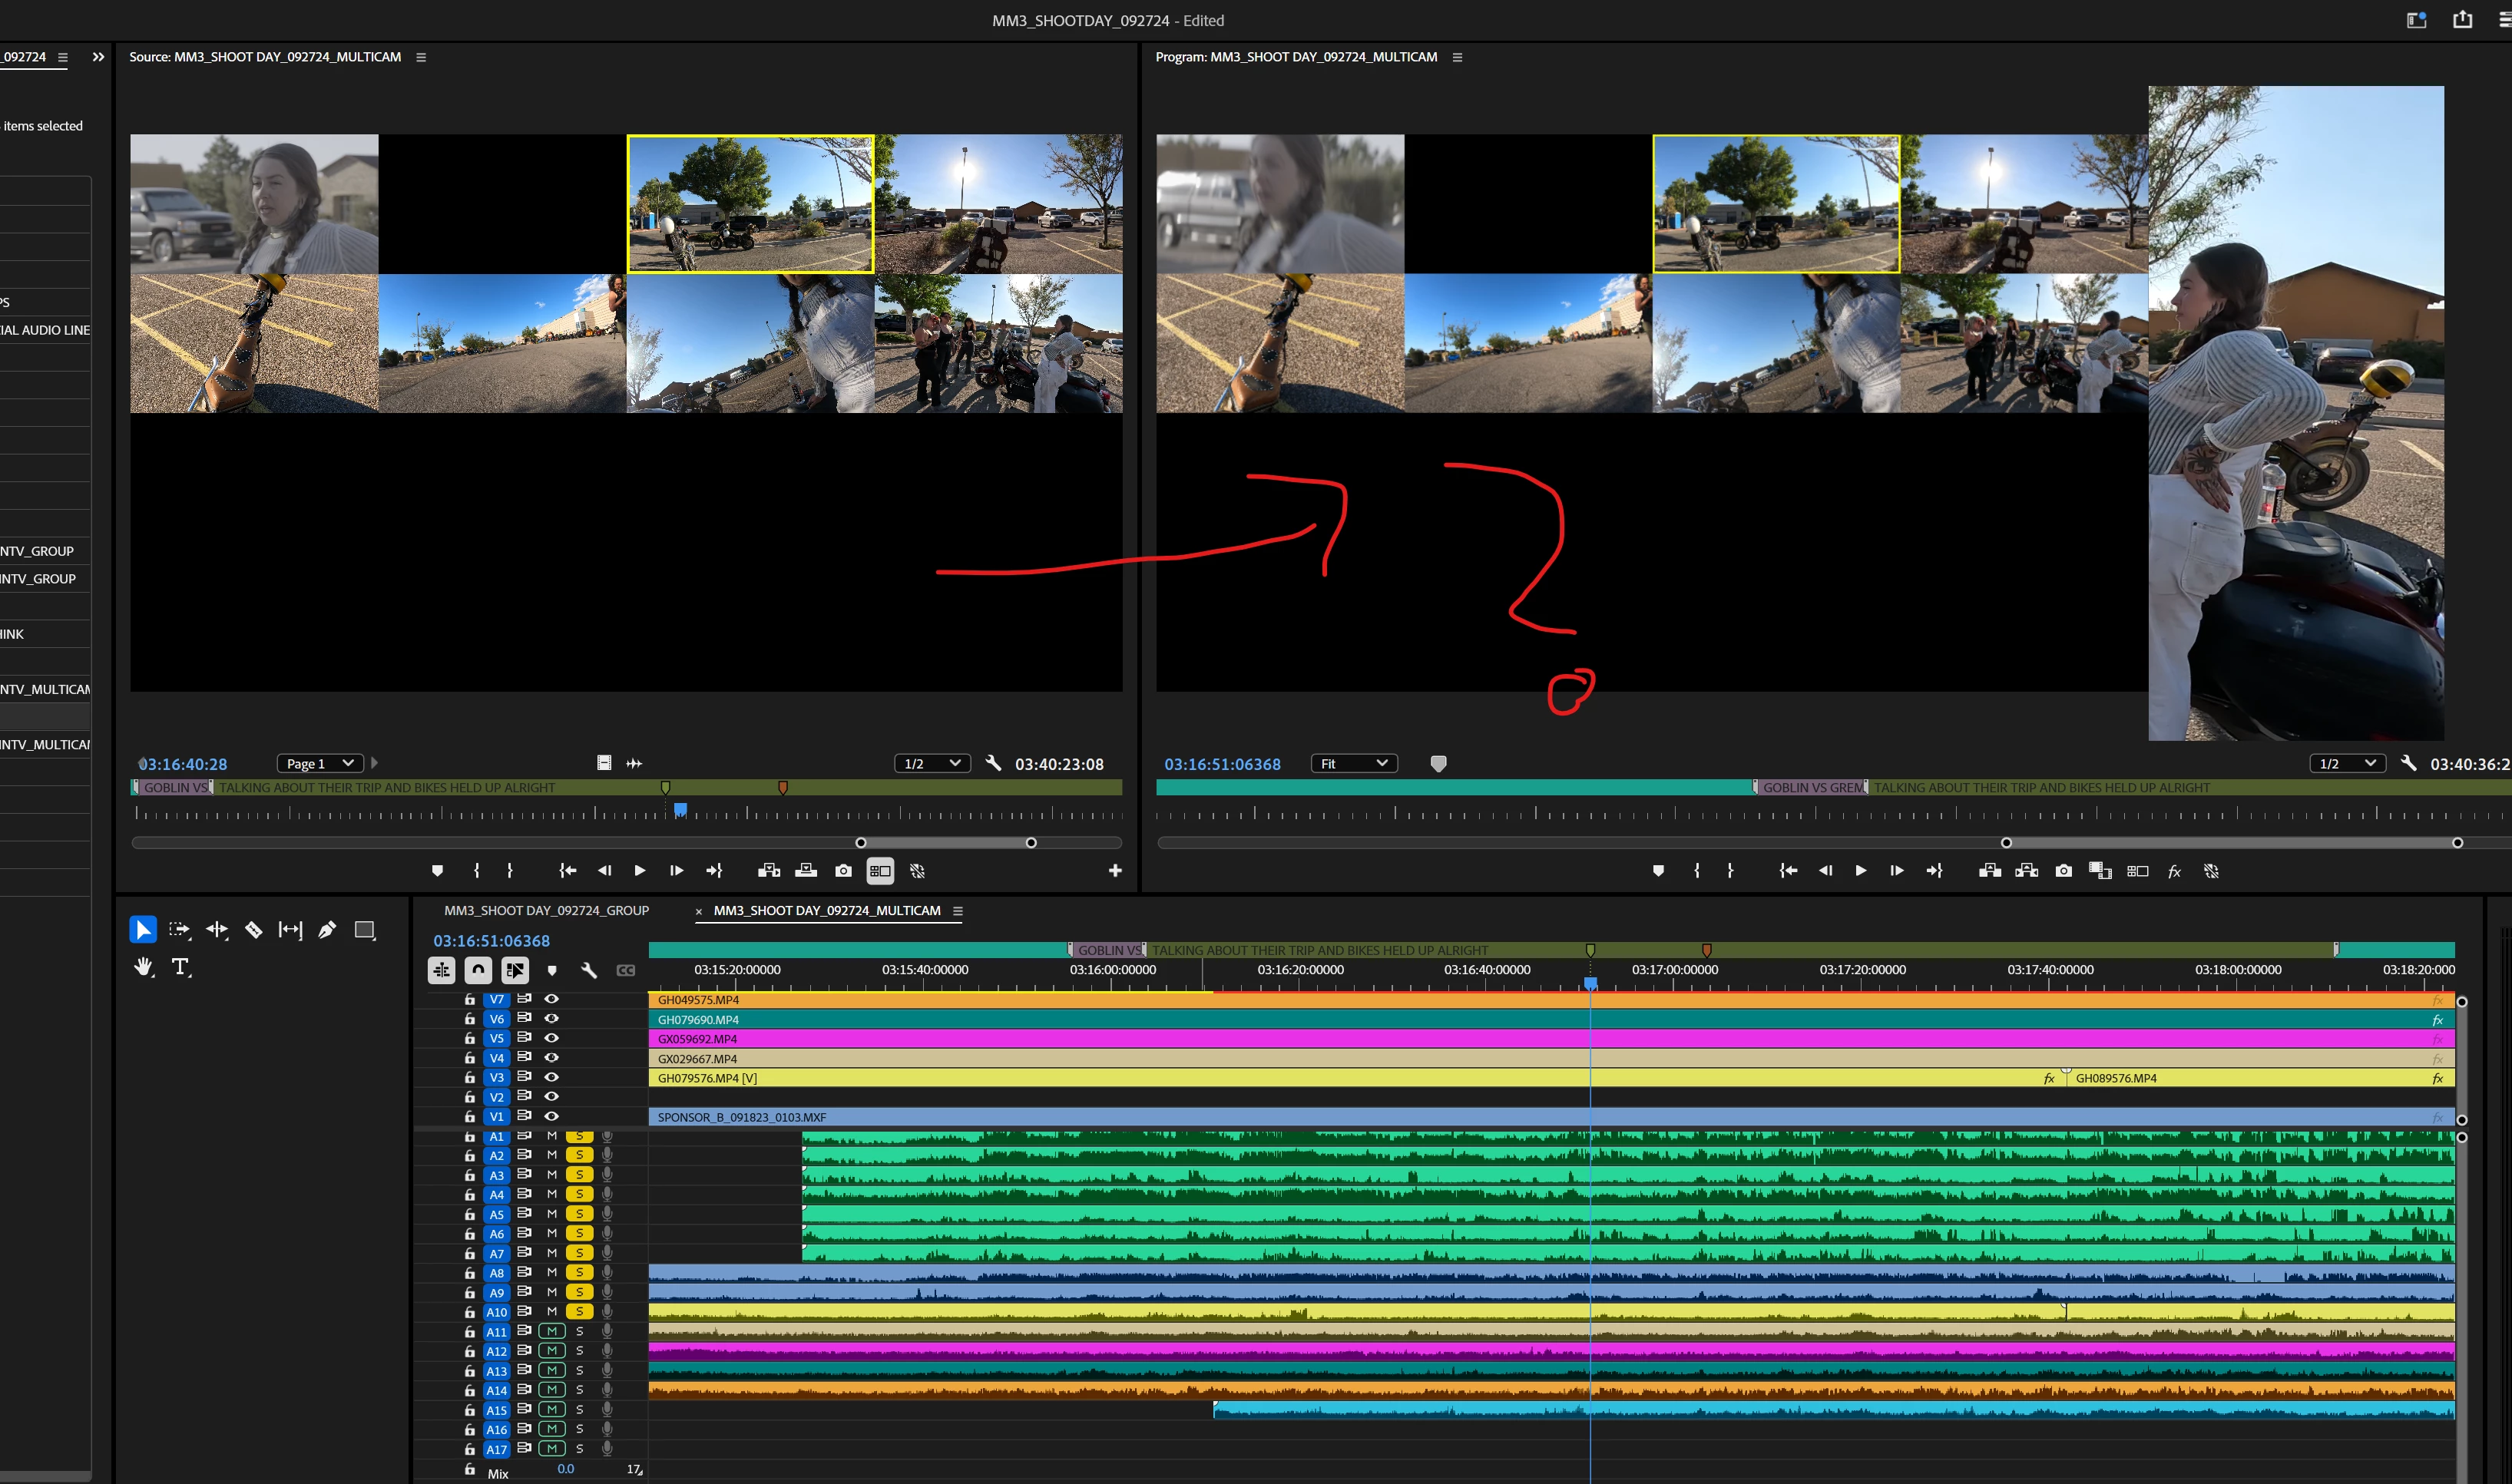Select the Razor tool
2512x1484 pixels.
pos(254,930)
